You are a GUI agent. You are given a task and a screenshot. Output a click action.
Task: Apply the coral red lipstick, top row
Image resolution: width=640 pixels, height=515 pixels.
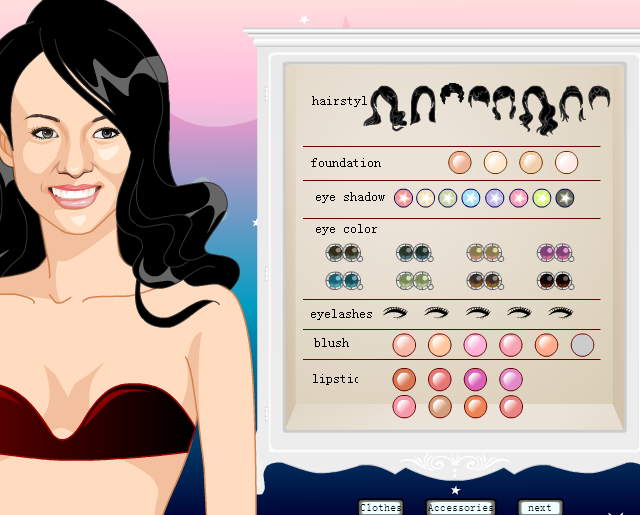pos(440,379)
